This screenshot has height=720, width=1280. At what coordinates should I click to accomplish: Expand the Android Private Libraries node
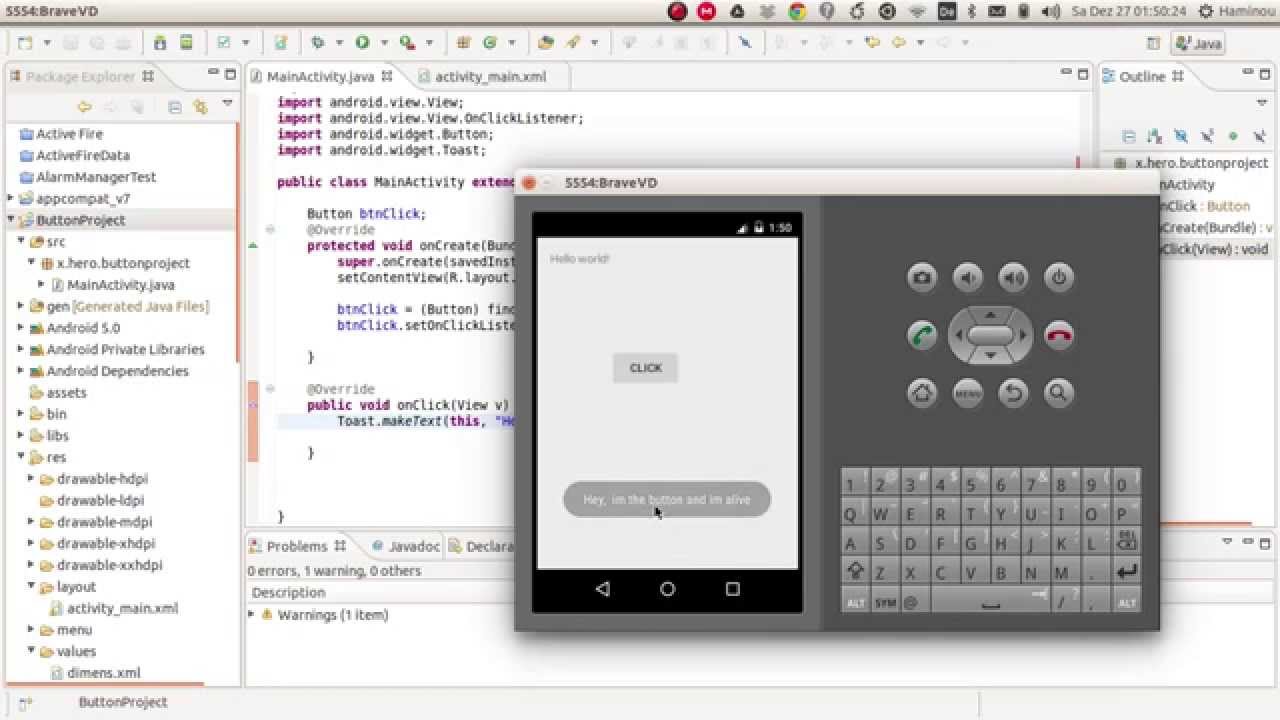tap(21, 349)
